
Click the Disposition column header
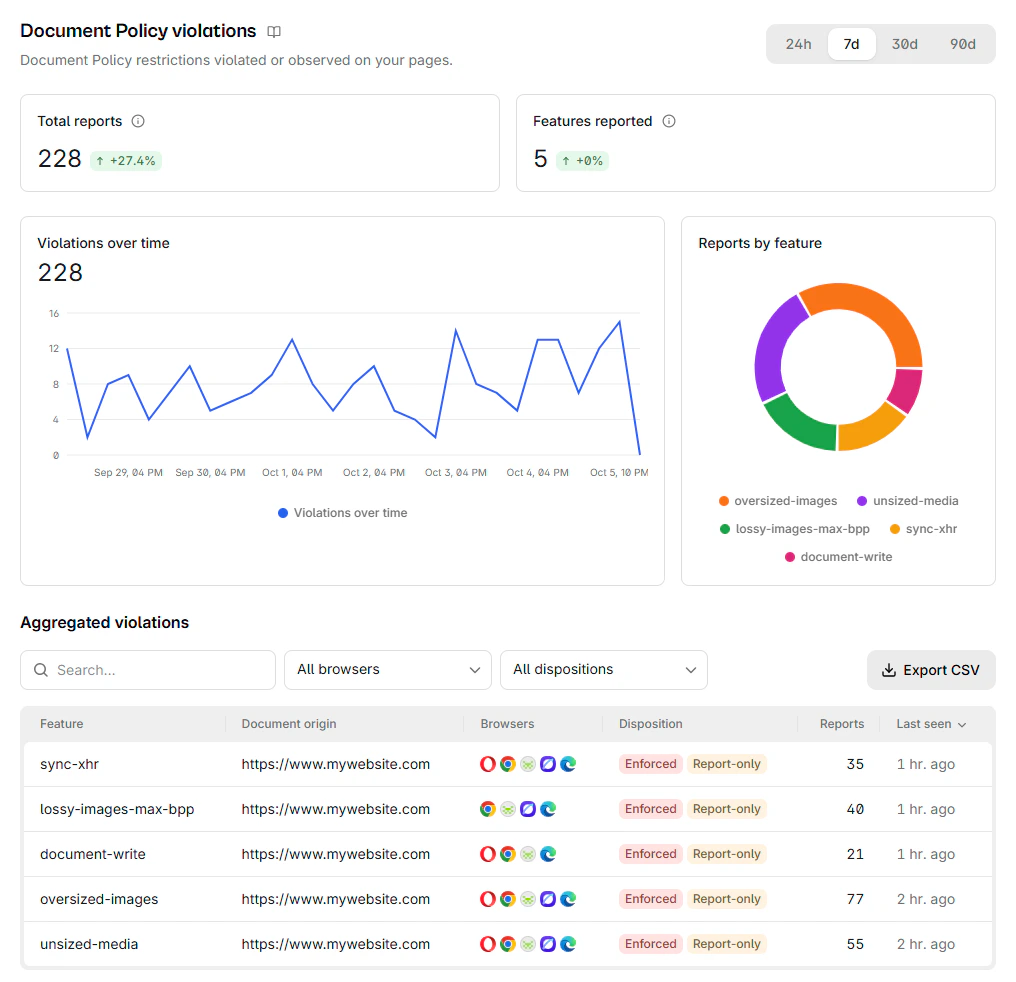[x=651, y=724]
